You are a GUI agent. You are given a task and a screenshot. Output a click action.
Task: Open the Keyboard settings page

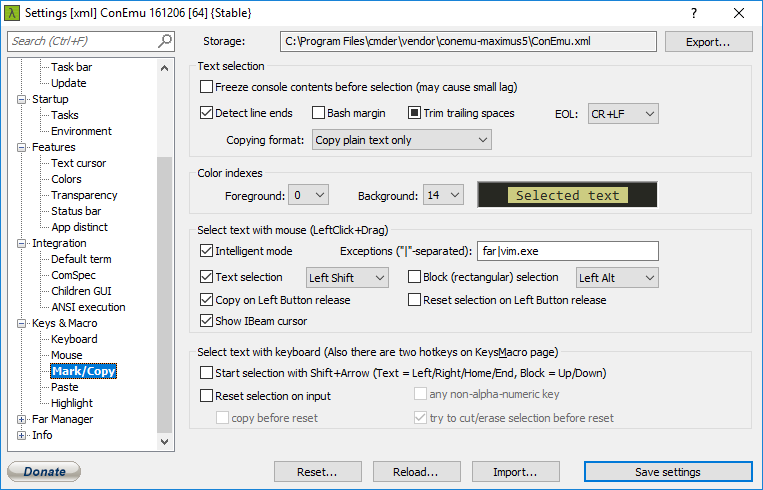(x=74, y=340)
